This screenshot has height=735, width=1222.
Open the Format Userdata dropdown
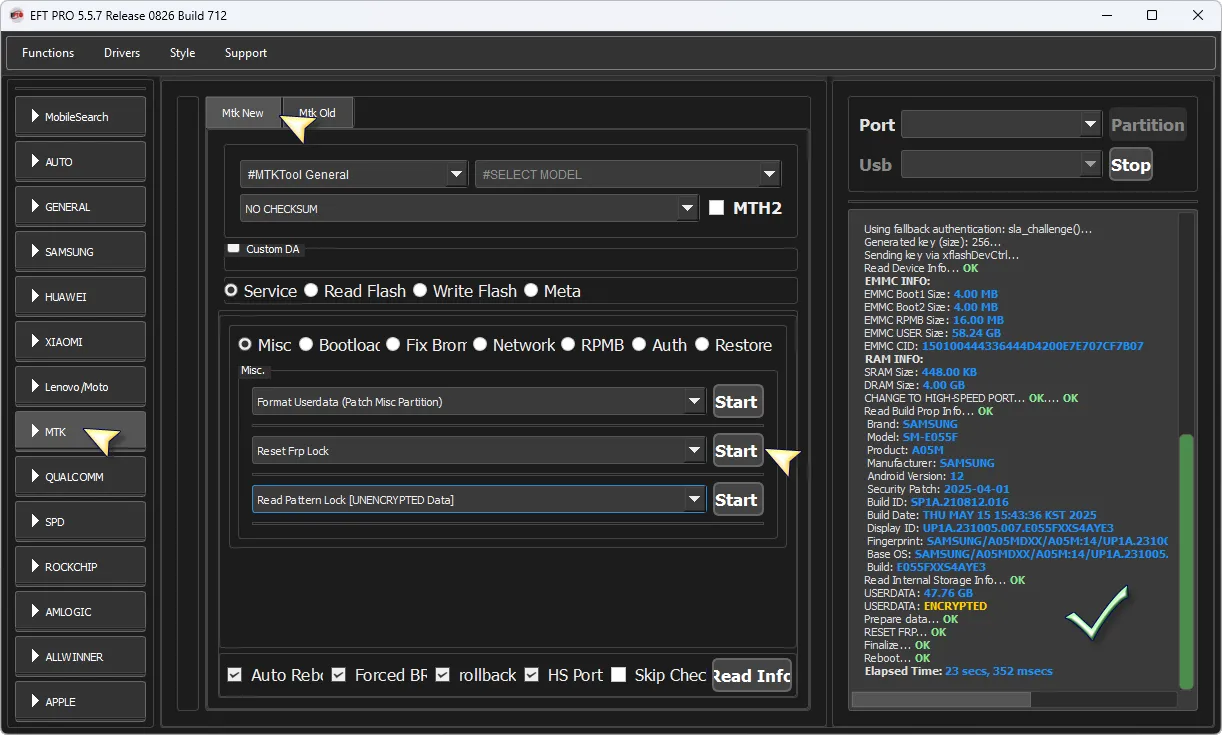[x=479, y=401]
